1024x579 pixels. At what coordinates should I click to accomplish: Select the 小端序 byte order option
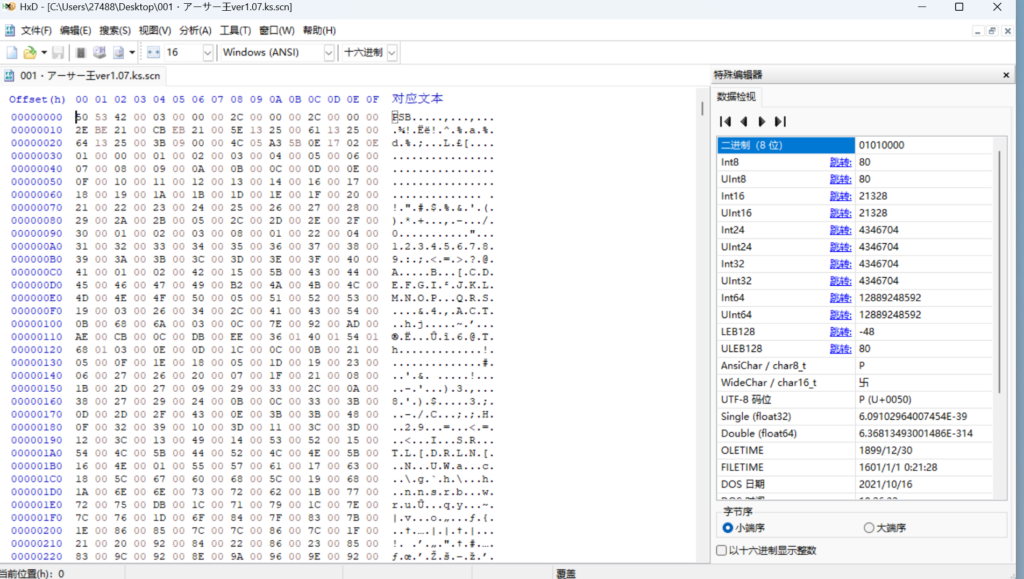click(728, 528)
